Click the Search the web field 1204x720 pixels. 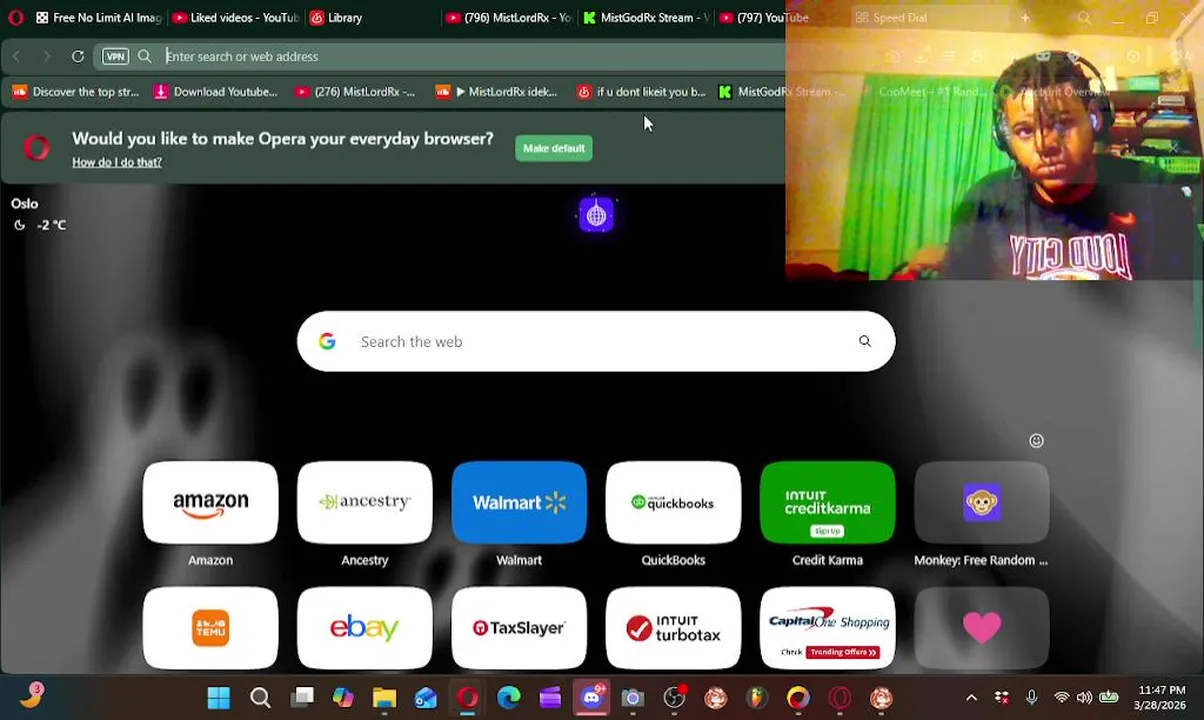tap(596, 342)
